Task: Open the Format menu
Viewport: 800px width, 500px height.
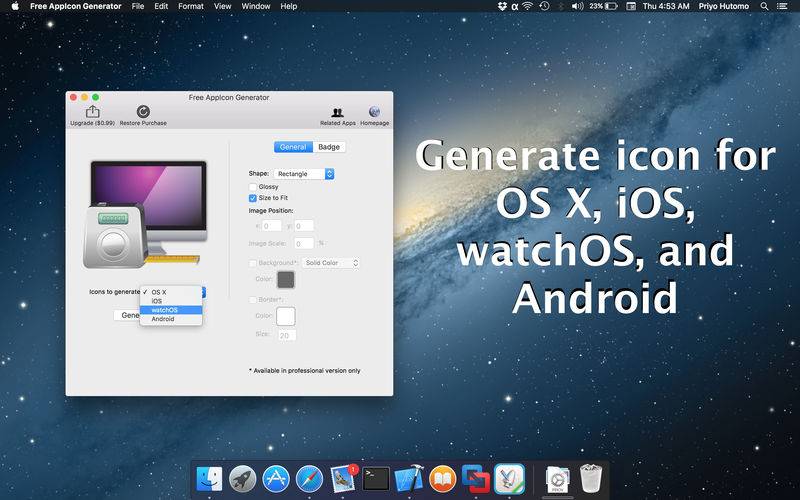Action: 191,6
